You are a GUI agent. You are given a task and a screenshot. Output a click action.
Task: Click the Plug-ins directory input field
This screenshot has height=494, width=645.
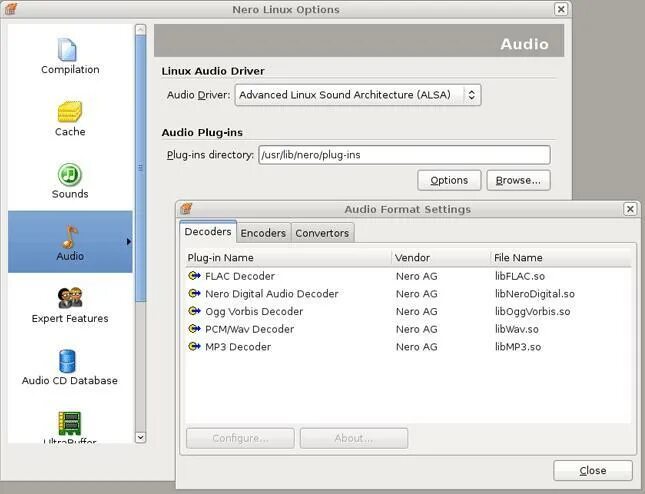coord(404,155)
